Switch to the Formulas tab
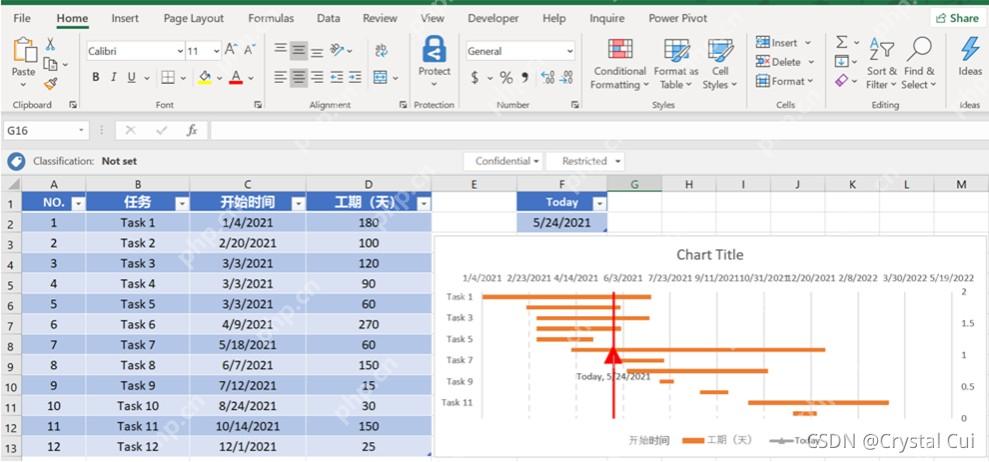The height and width of the screenshot is (462, 989). (x=271, y=18)
